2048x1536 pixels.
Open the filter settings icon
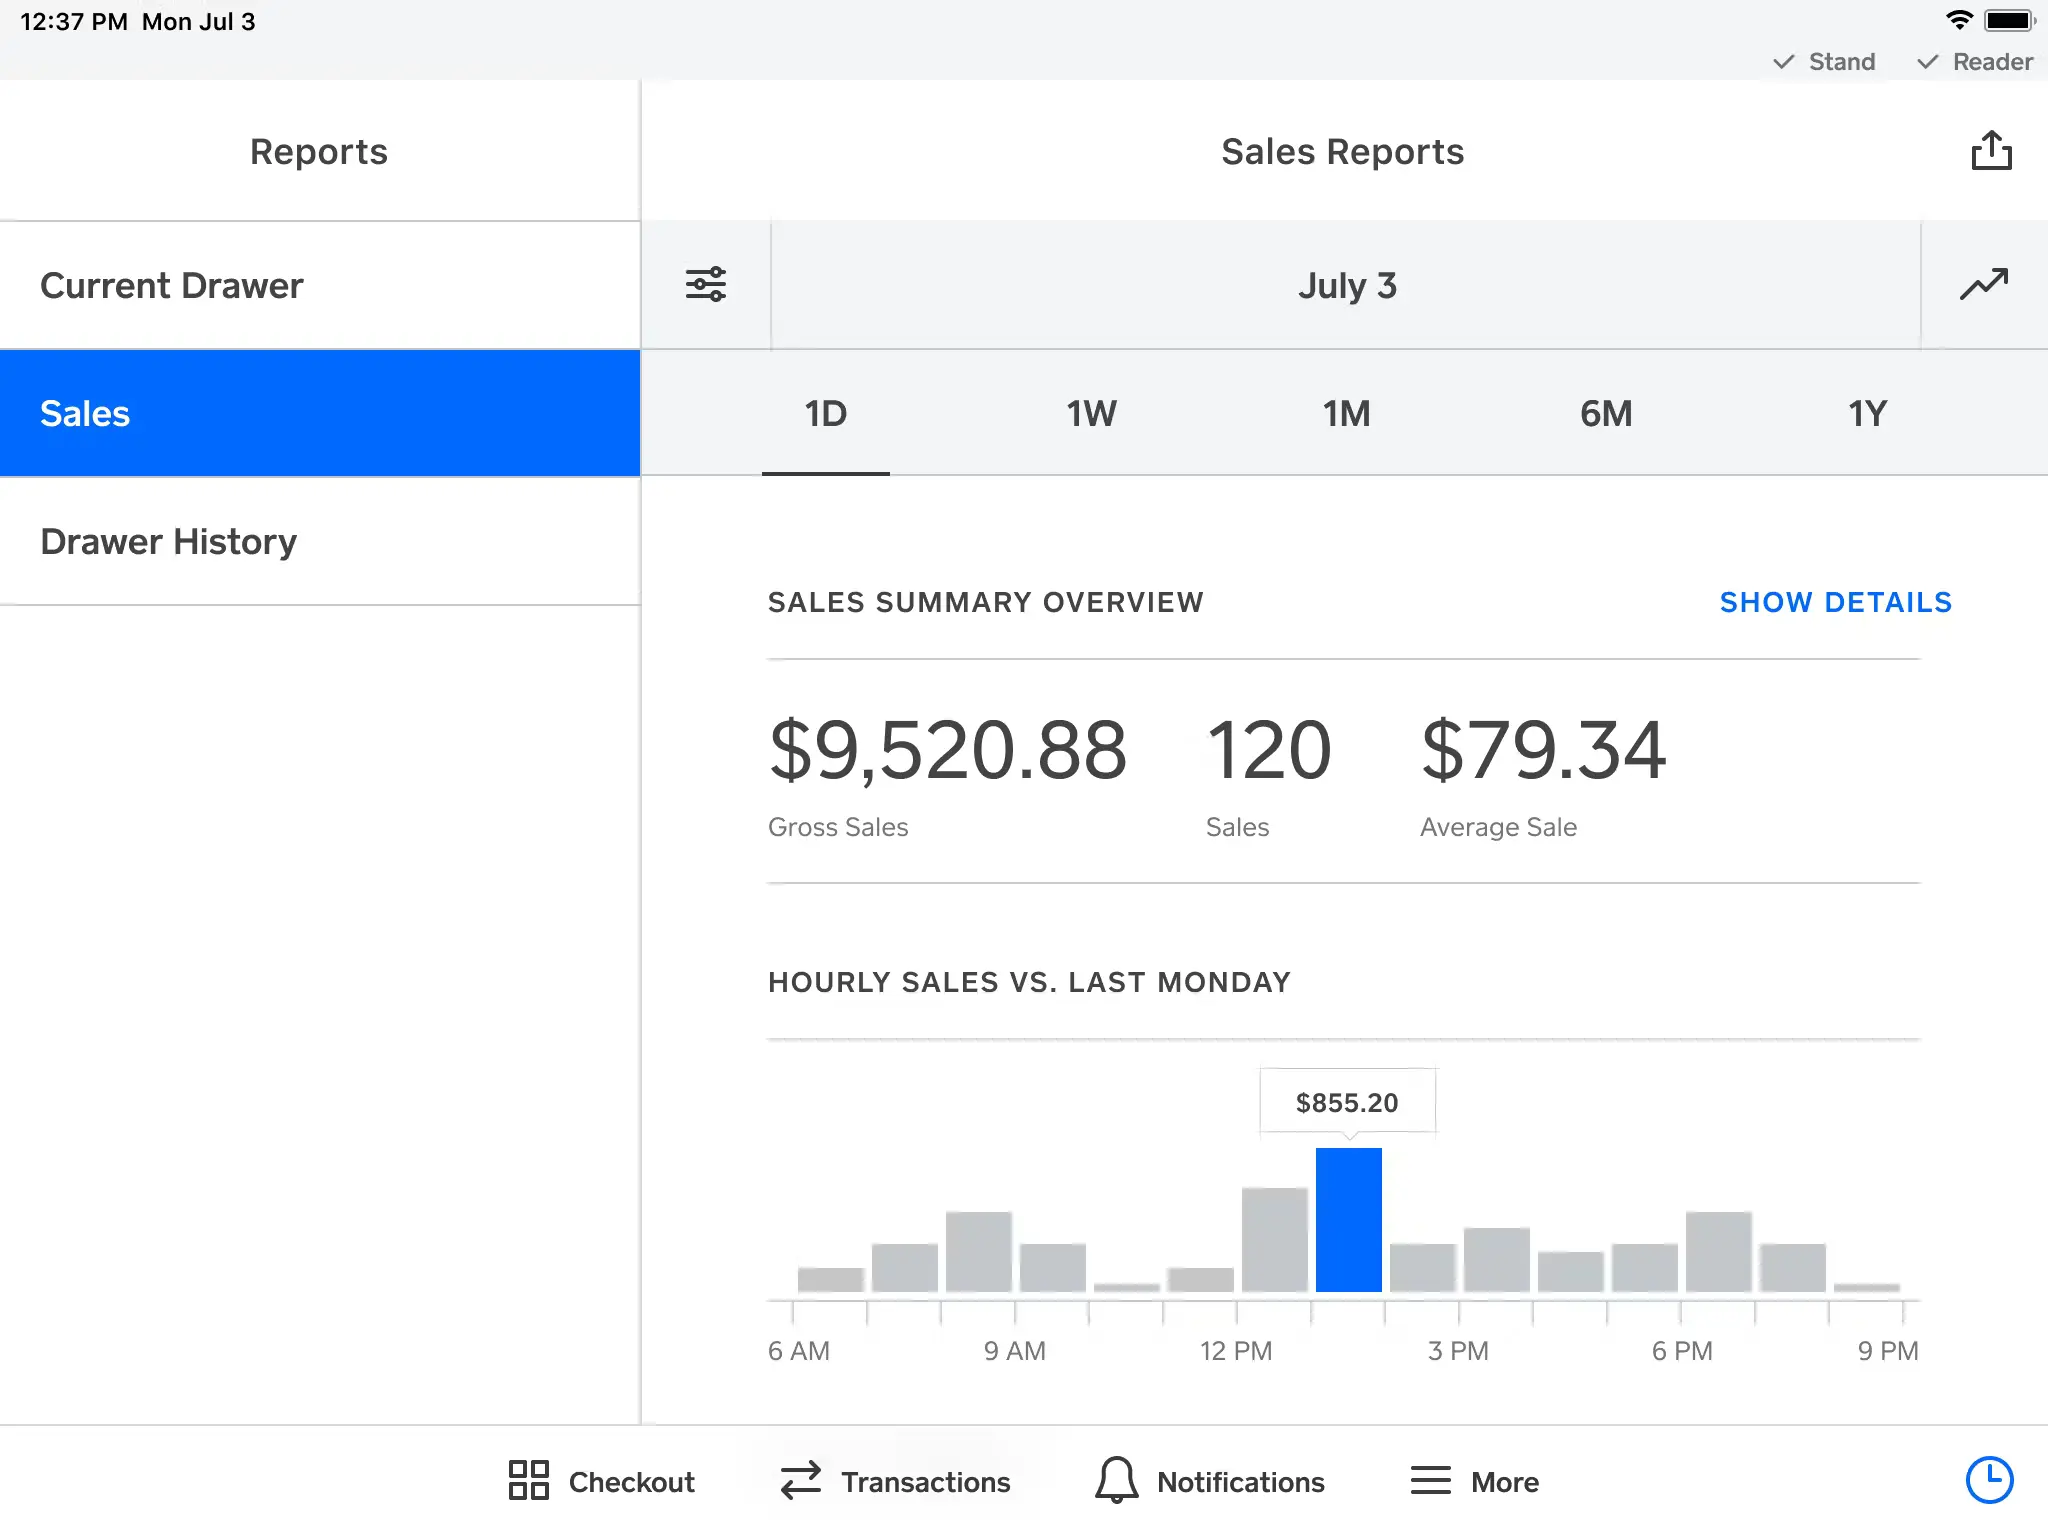pos(706,285)
